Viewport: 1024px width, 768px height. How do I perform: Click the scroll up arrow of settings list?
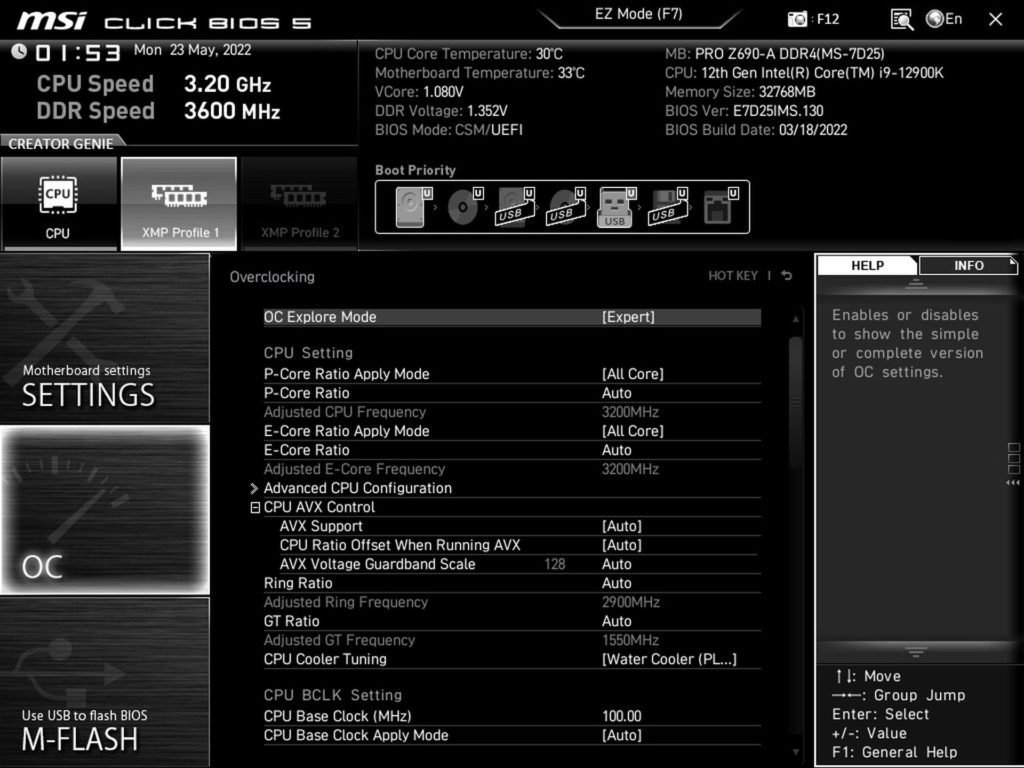(x=795, y=319)
